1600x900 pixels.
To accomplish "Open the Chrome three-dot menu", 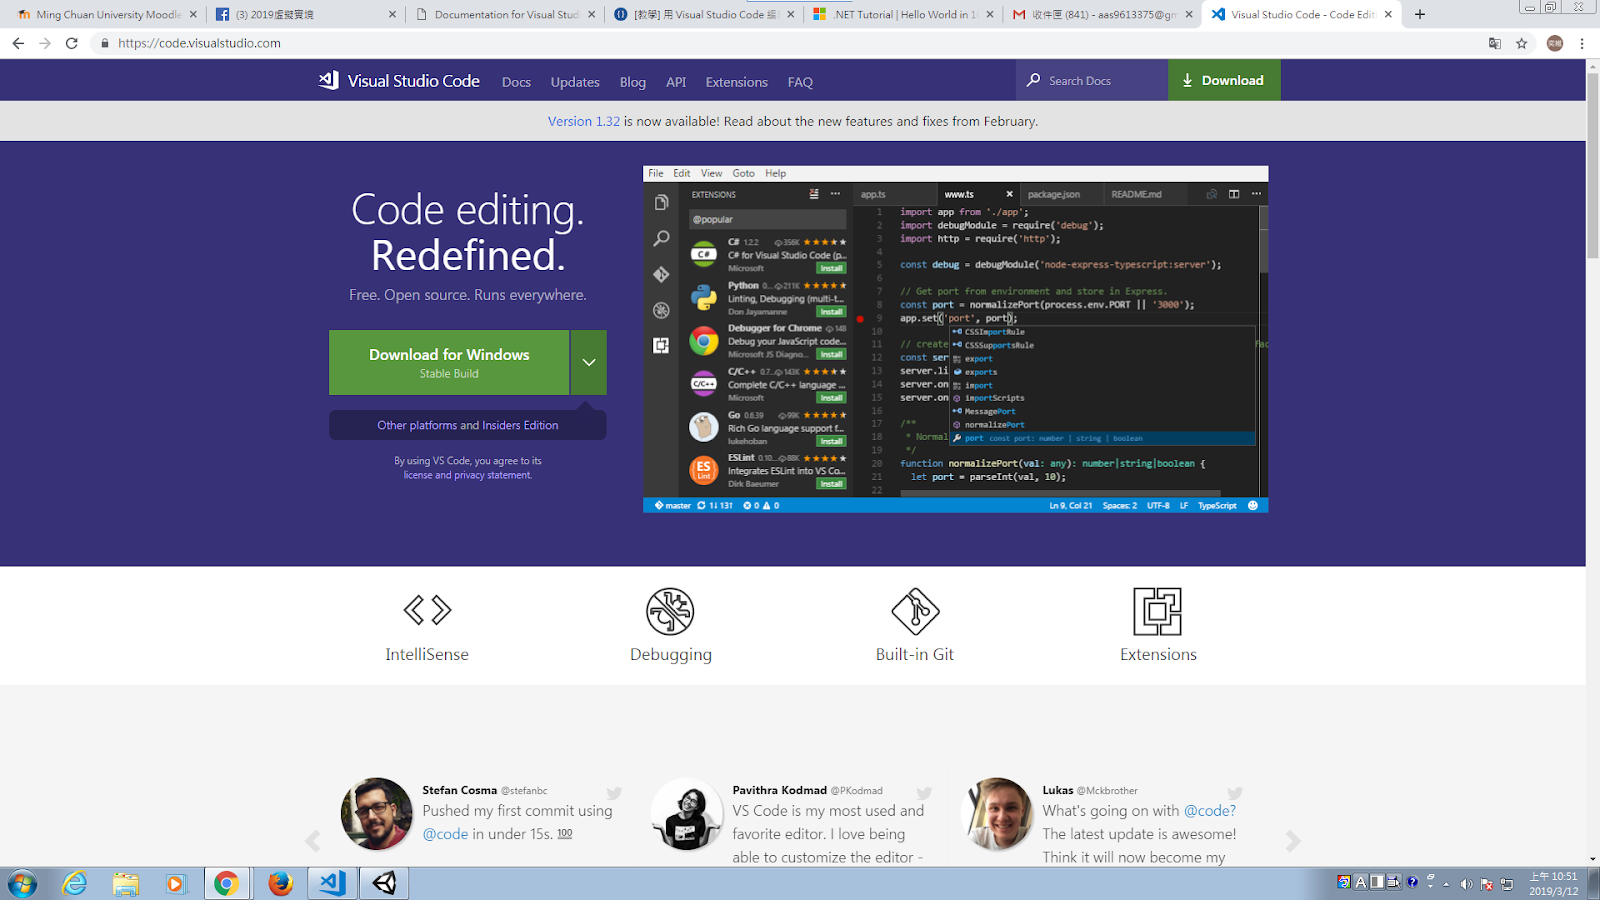I will pos(1582,43).
